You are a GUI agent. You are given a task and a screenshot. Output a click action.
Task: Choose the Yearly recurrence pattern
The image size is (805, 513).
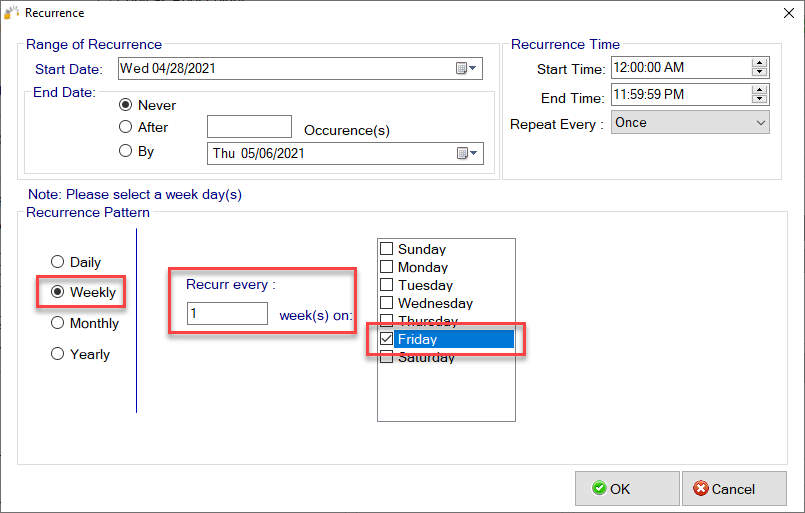click(x=57, y=354)
